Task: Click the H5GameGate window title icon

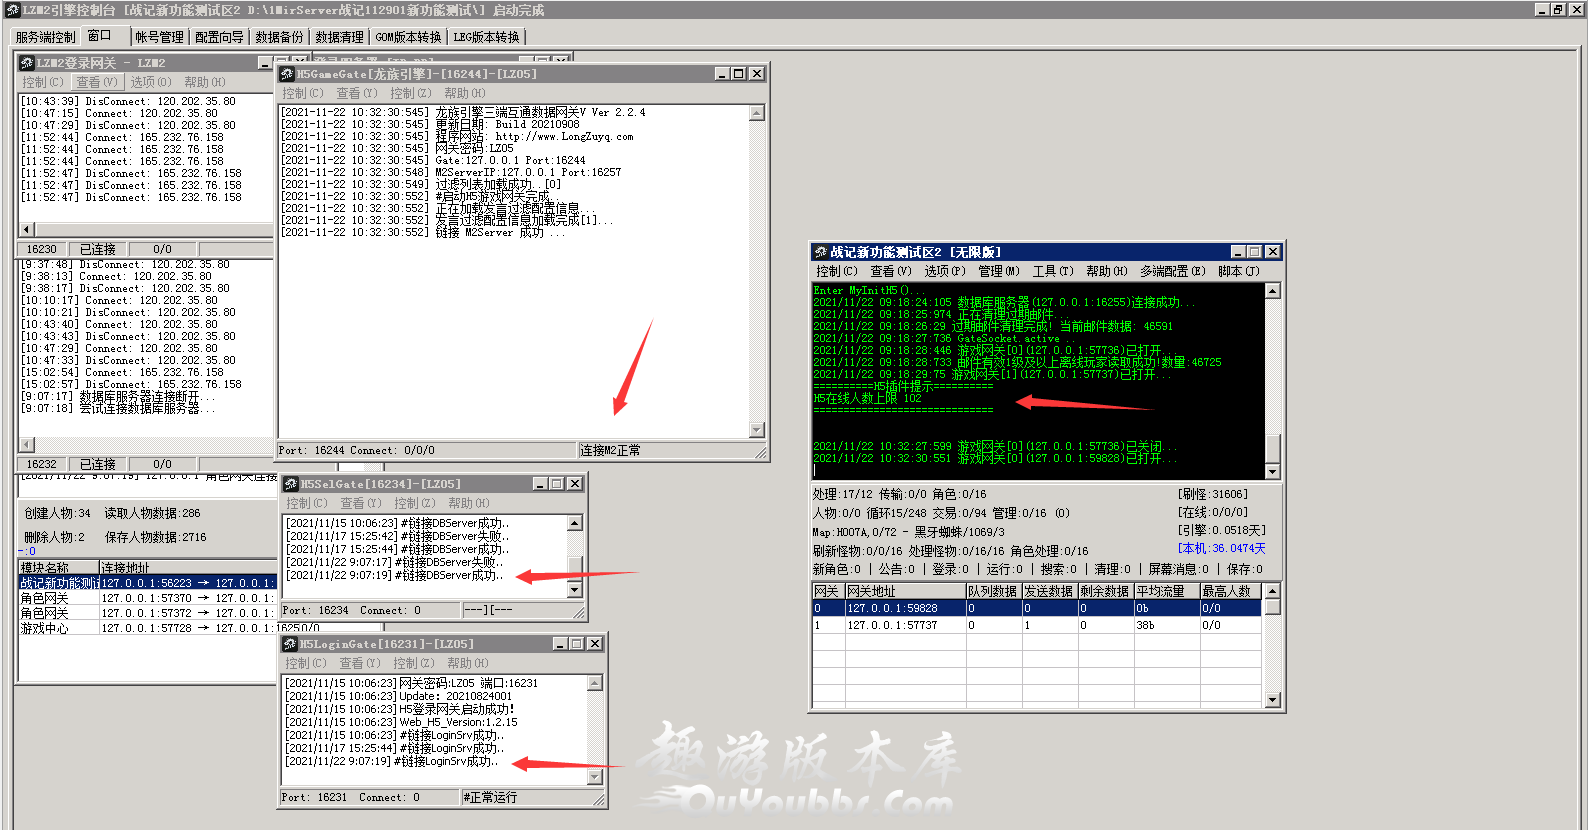Action: click(287, 74)
